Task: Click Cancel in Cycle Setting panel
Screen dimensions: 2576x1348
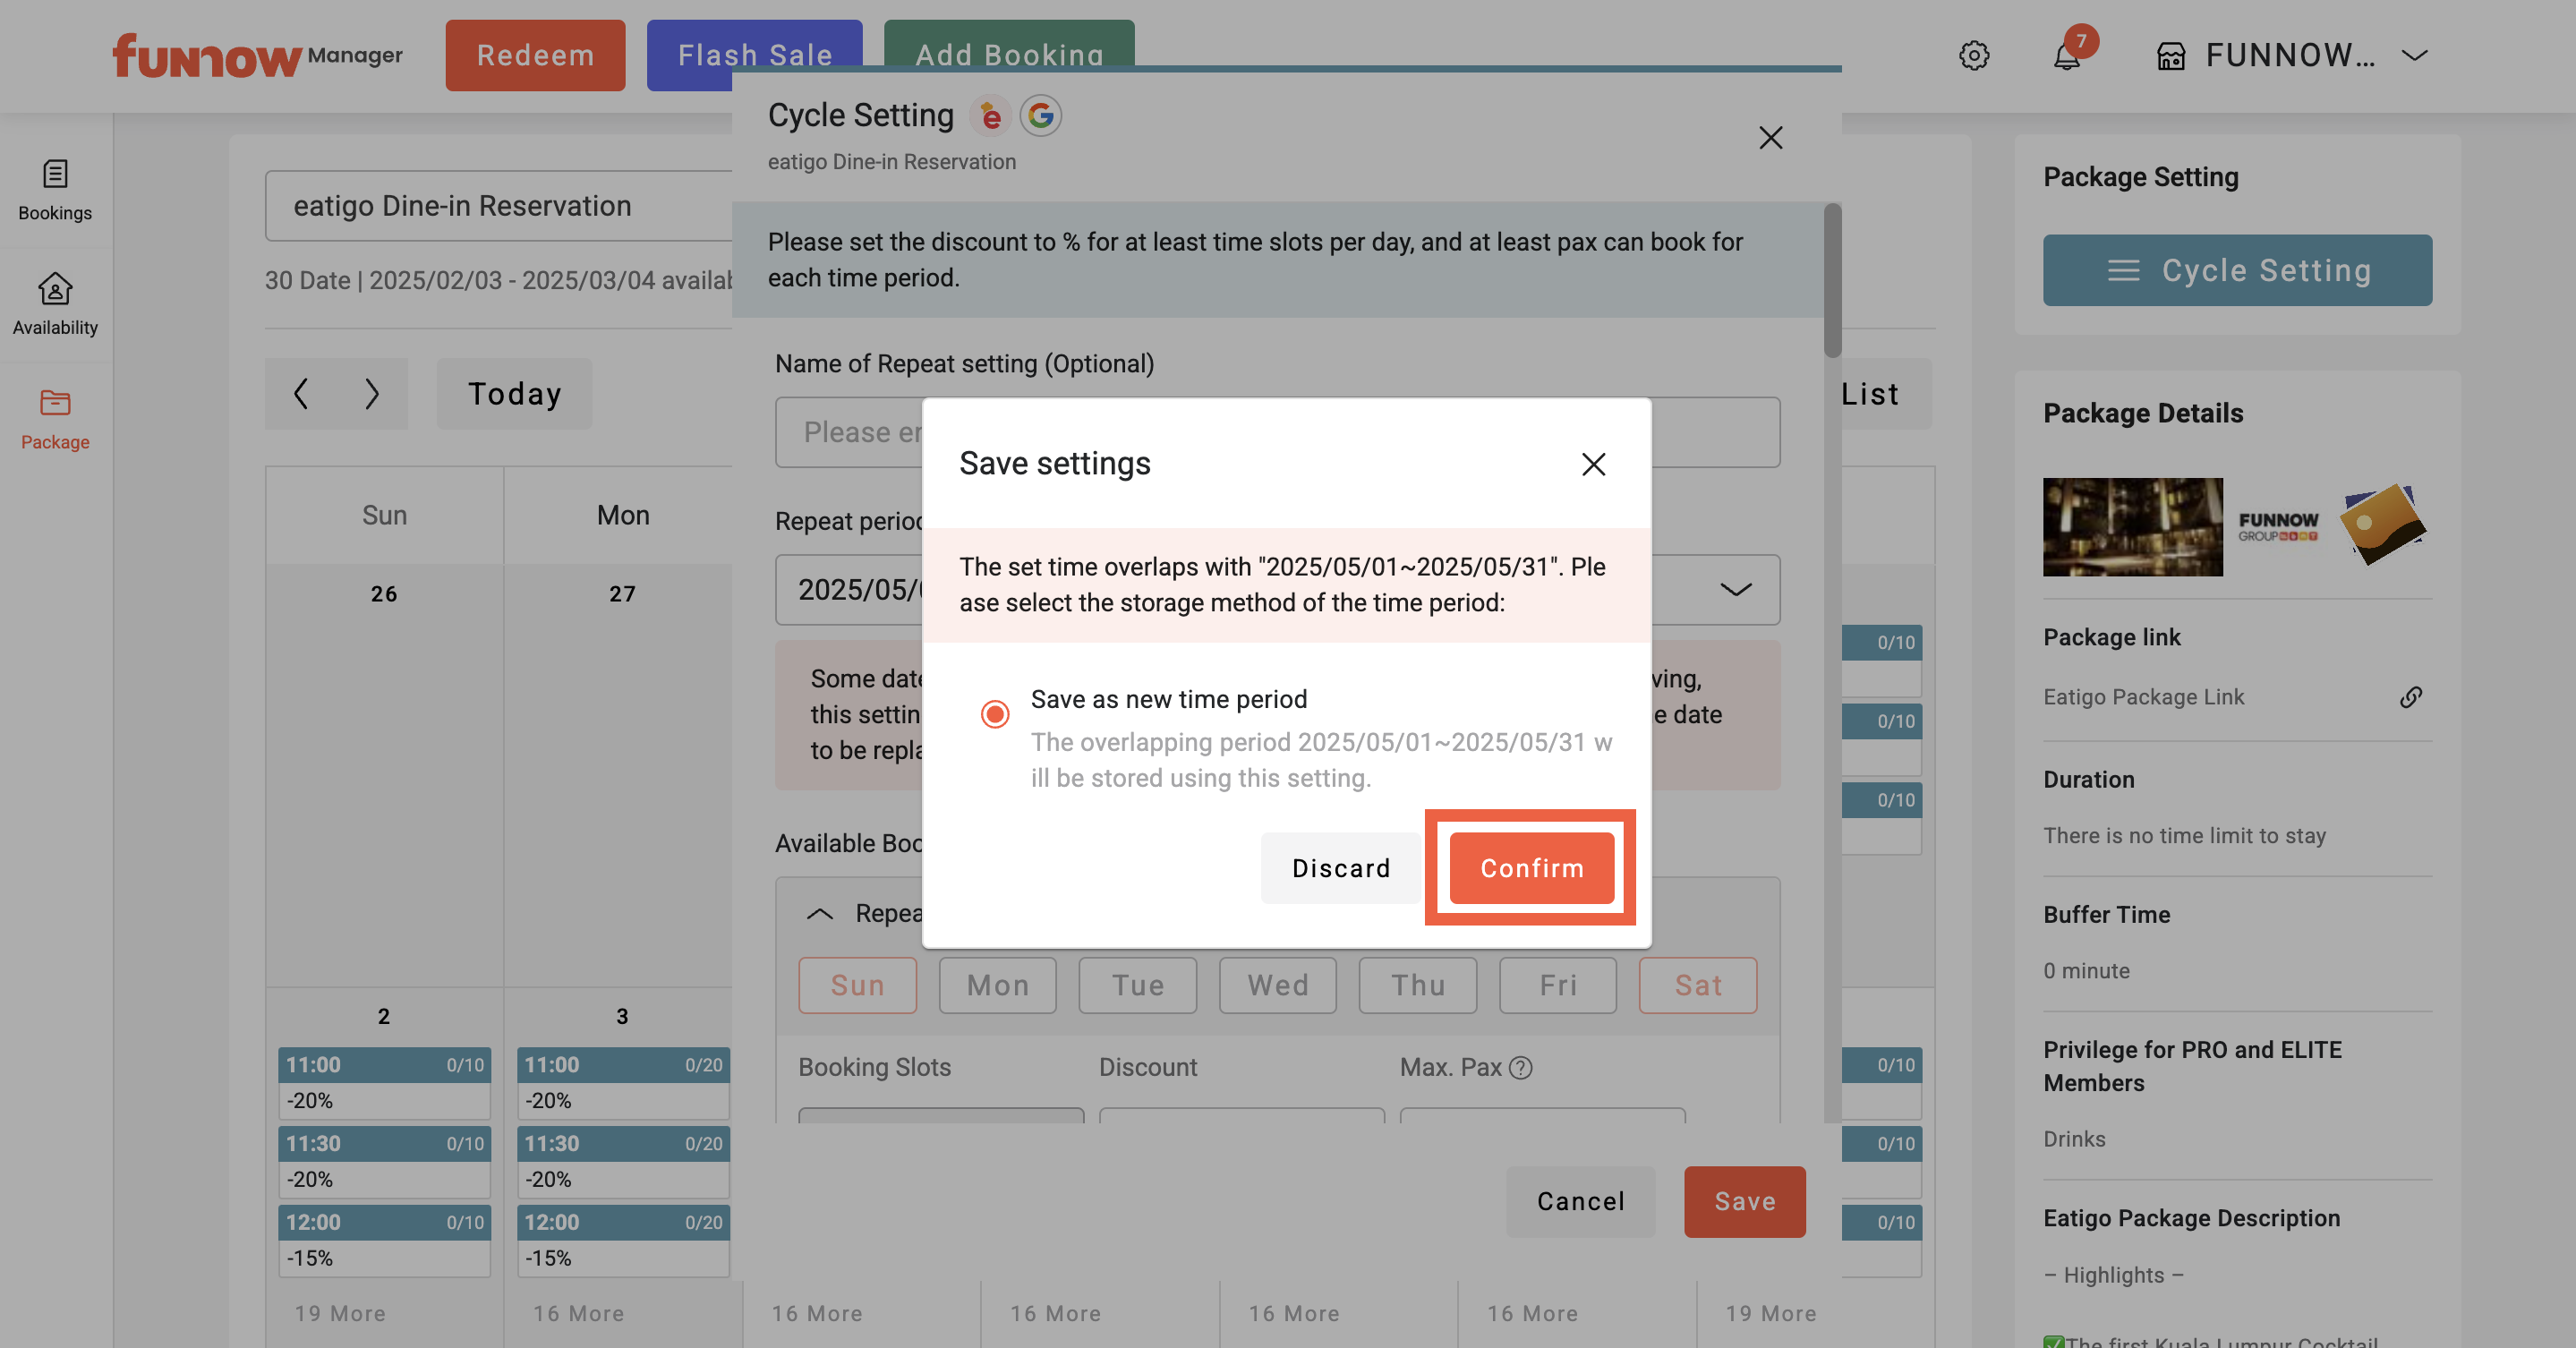Action: coord(1580,1201)
